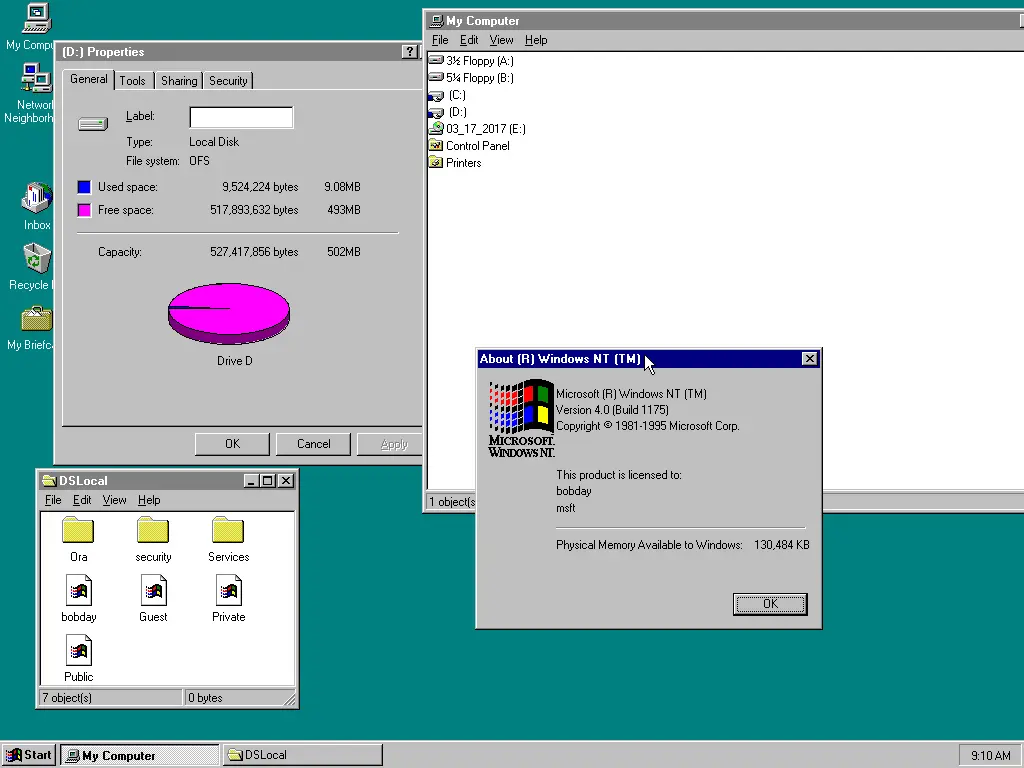The height and width of the screenshot is (768, 1024).
Task: Select the Ora folder in DSLocal
Action: (x=78, y=539)
